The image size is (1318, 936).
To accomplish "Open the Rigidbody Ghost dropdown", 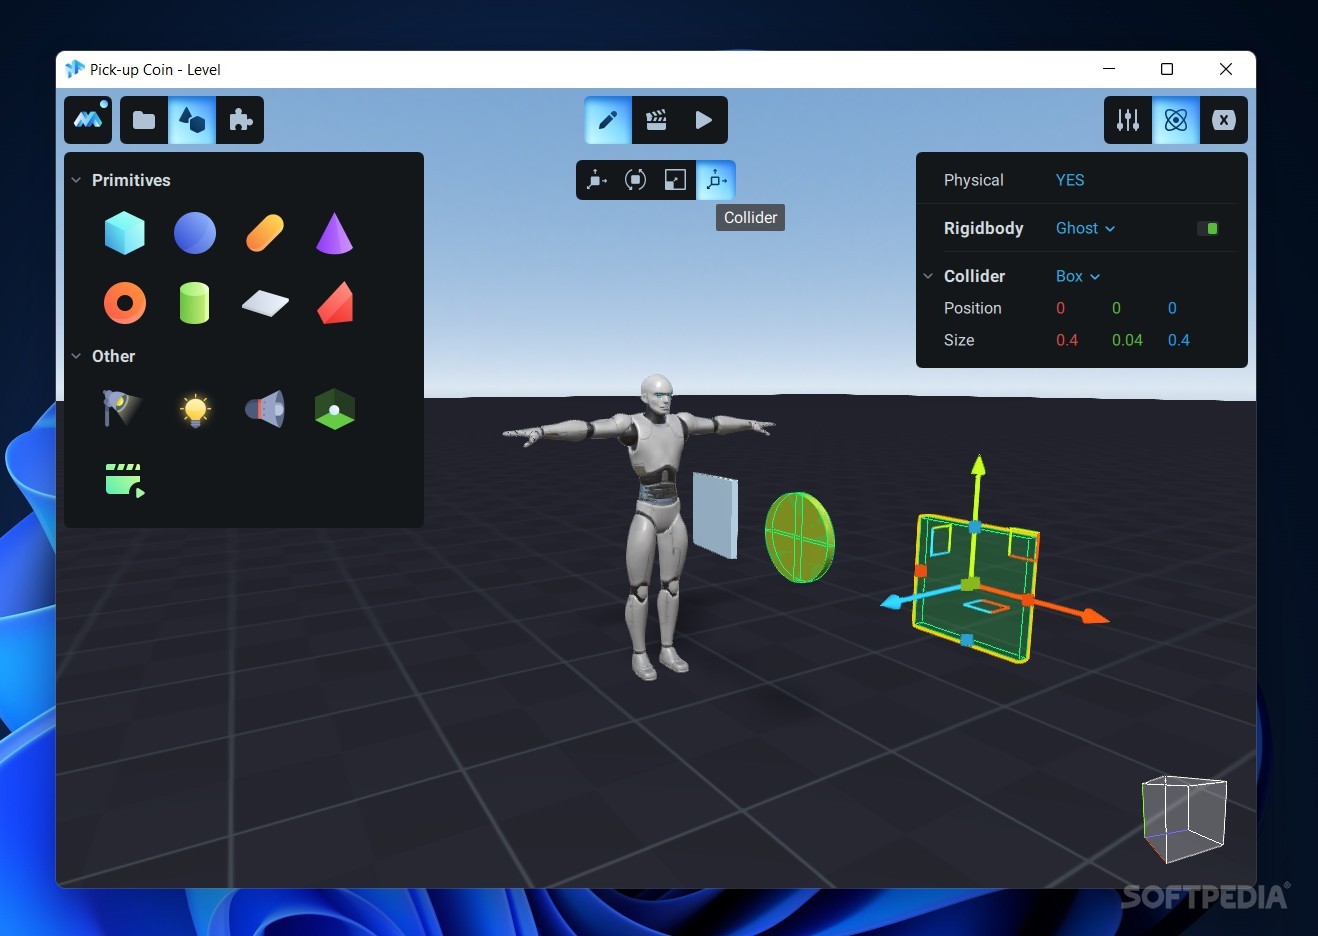I will (x=1085, y=228).
